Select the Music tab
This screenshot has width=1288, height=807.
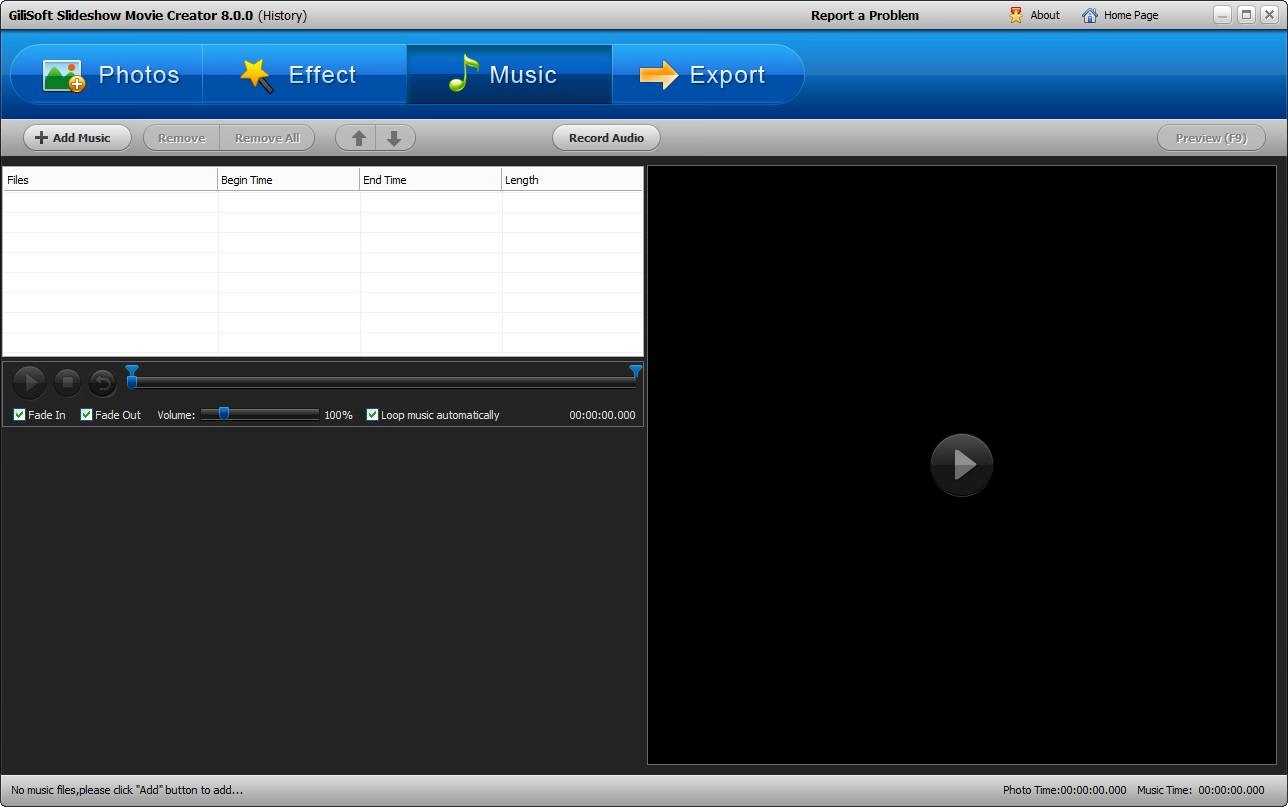[509, 74]
